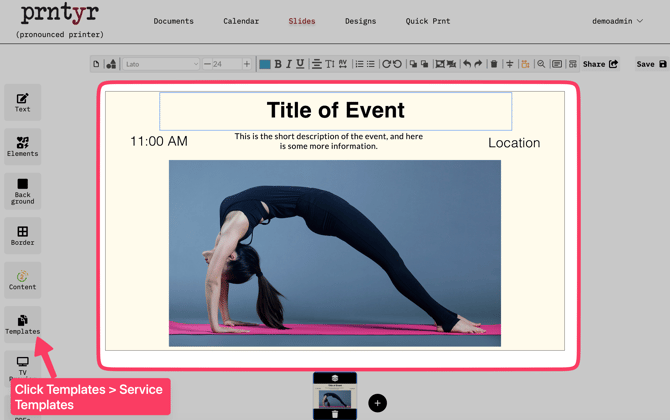
Task: Open the Calendar menu item
Action: click(241, 21)
